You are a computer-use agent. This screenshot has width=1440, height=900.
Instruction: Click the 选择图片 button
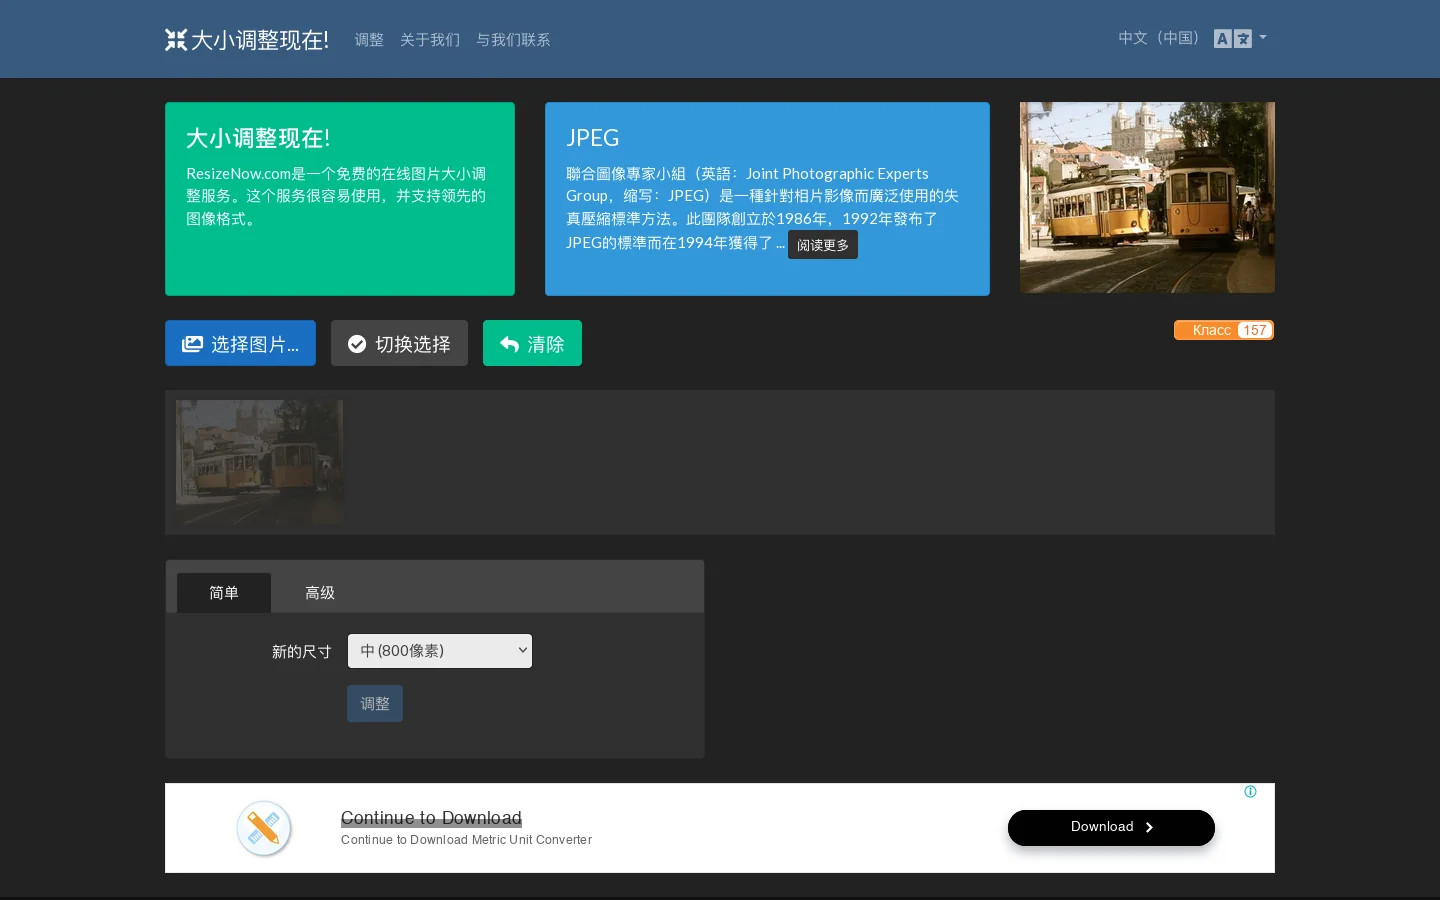tap(240, 343)
